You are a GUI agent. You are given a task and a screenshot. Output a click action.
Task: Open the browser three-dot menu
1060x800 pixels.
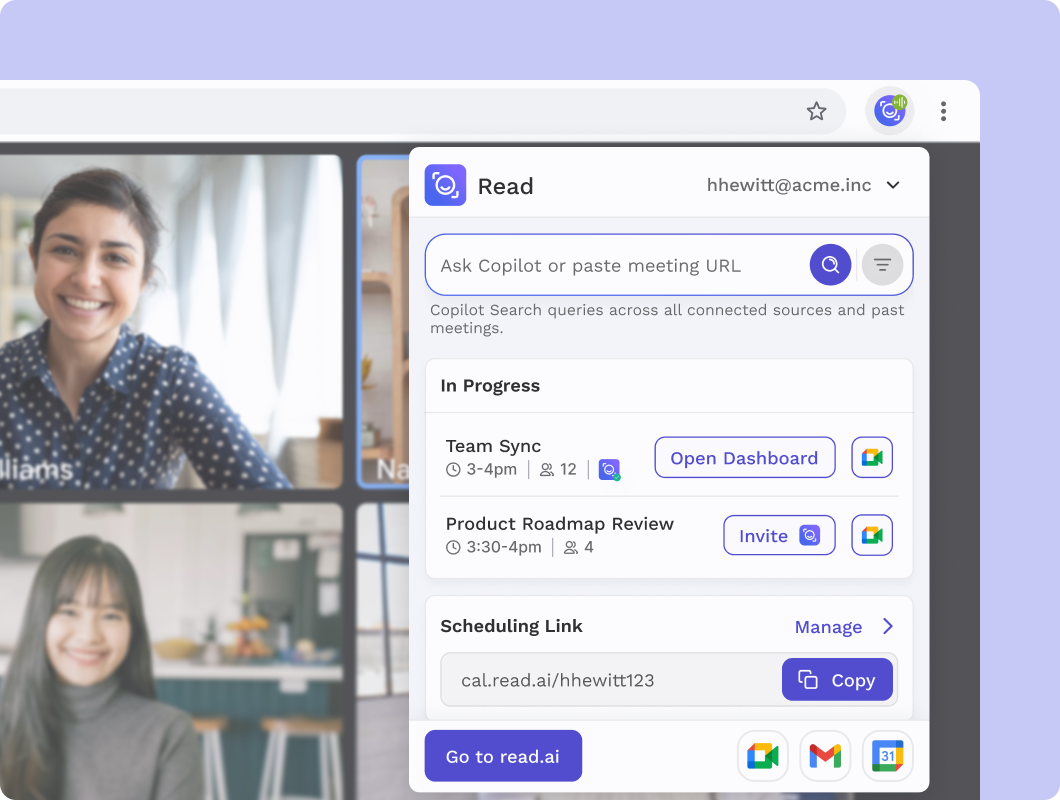tap(943, 111)
